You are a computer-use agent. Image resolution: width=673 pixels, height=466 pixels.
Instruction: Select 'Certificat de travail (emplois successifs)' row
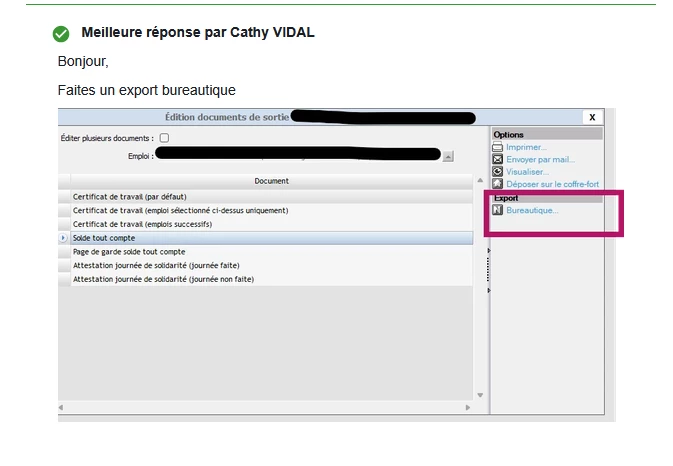(271, 224)
